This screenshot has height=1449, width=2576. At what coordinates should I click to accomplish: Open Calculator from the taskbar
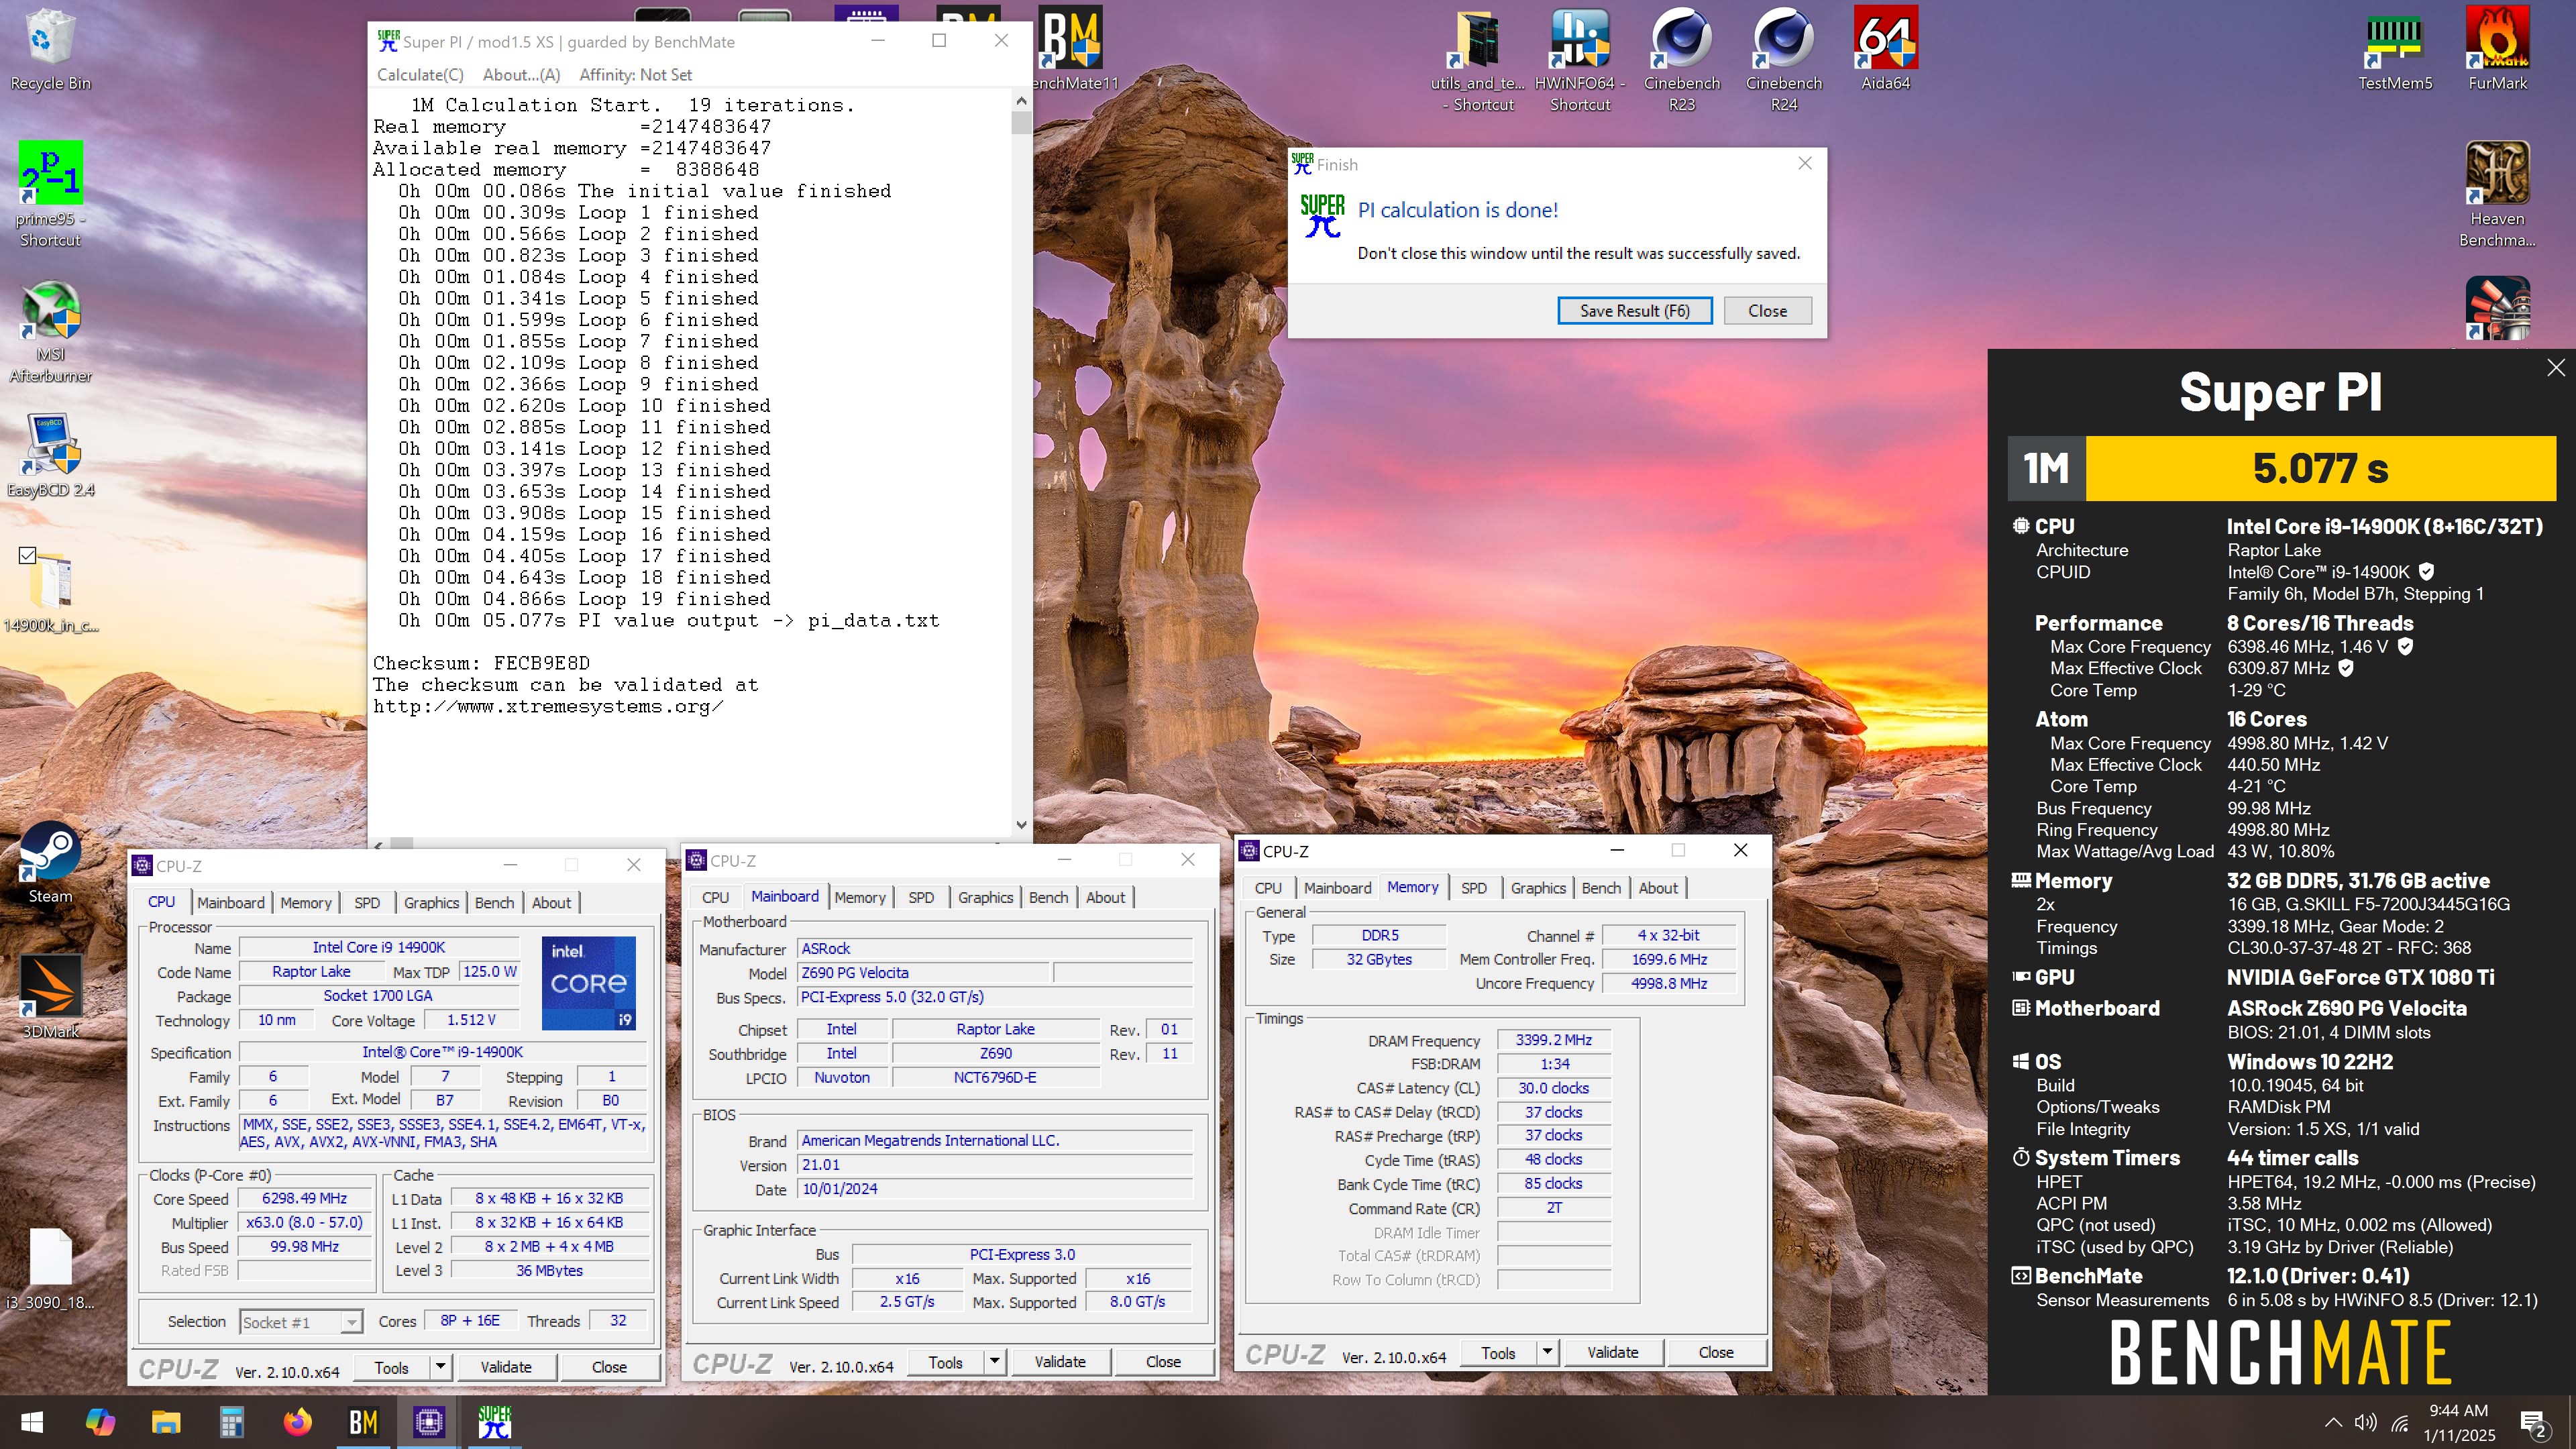point(231,1421)
